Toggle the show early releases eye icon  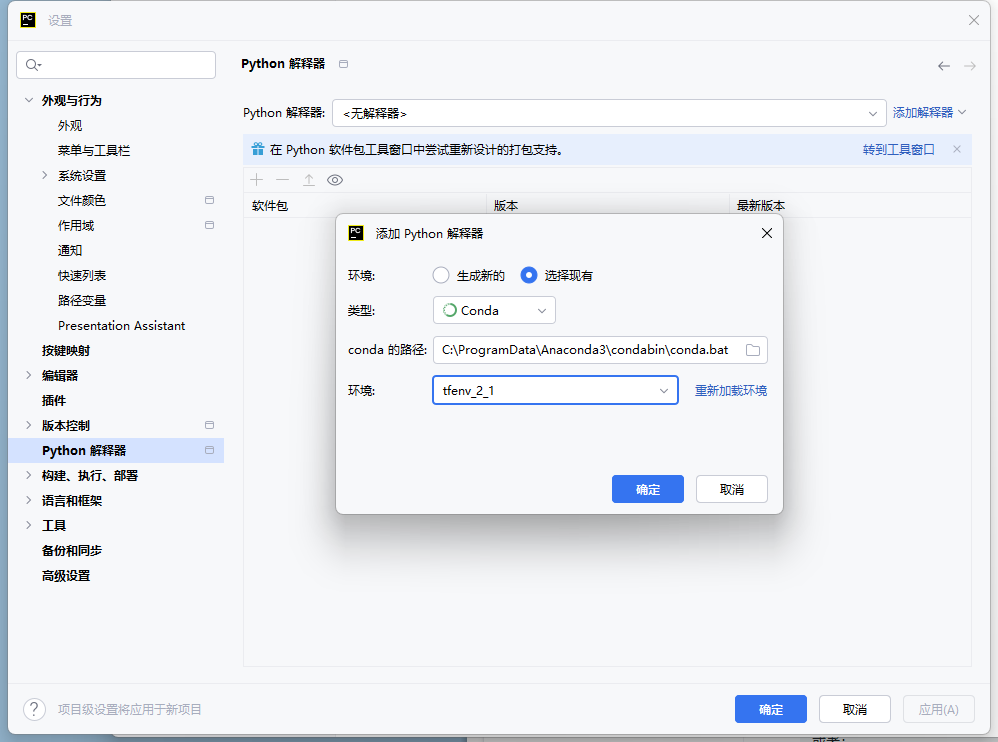click(335, 180)
